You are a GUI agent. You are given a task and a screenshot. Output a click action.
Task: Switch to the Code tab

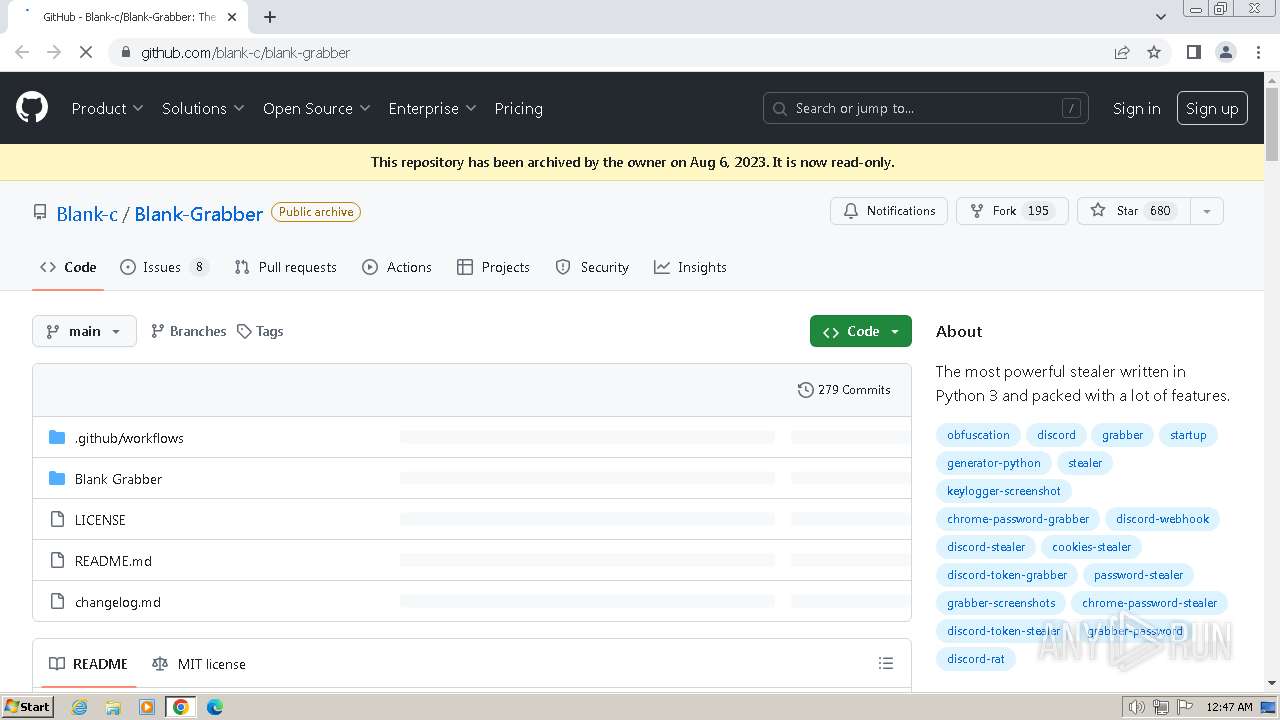pyautogui.click(x=68, y=267)
